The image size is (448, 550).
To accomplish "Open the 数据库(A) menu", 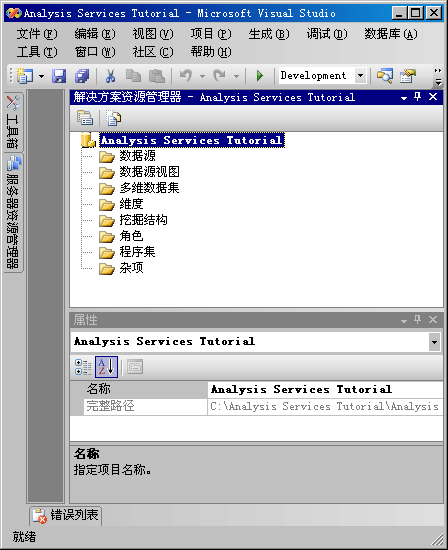I will click(x=391, y=34).
